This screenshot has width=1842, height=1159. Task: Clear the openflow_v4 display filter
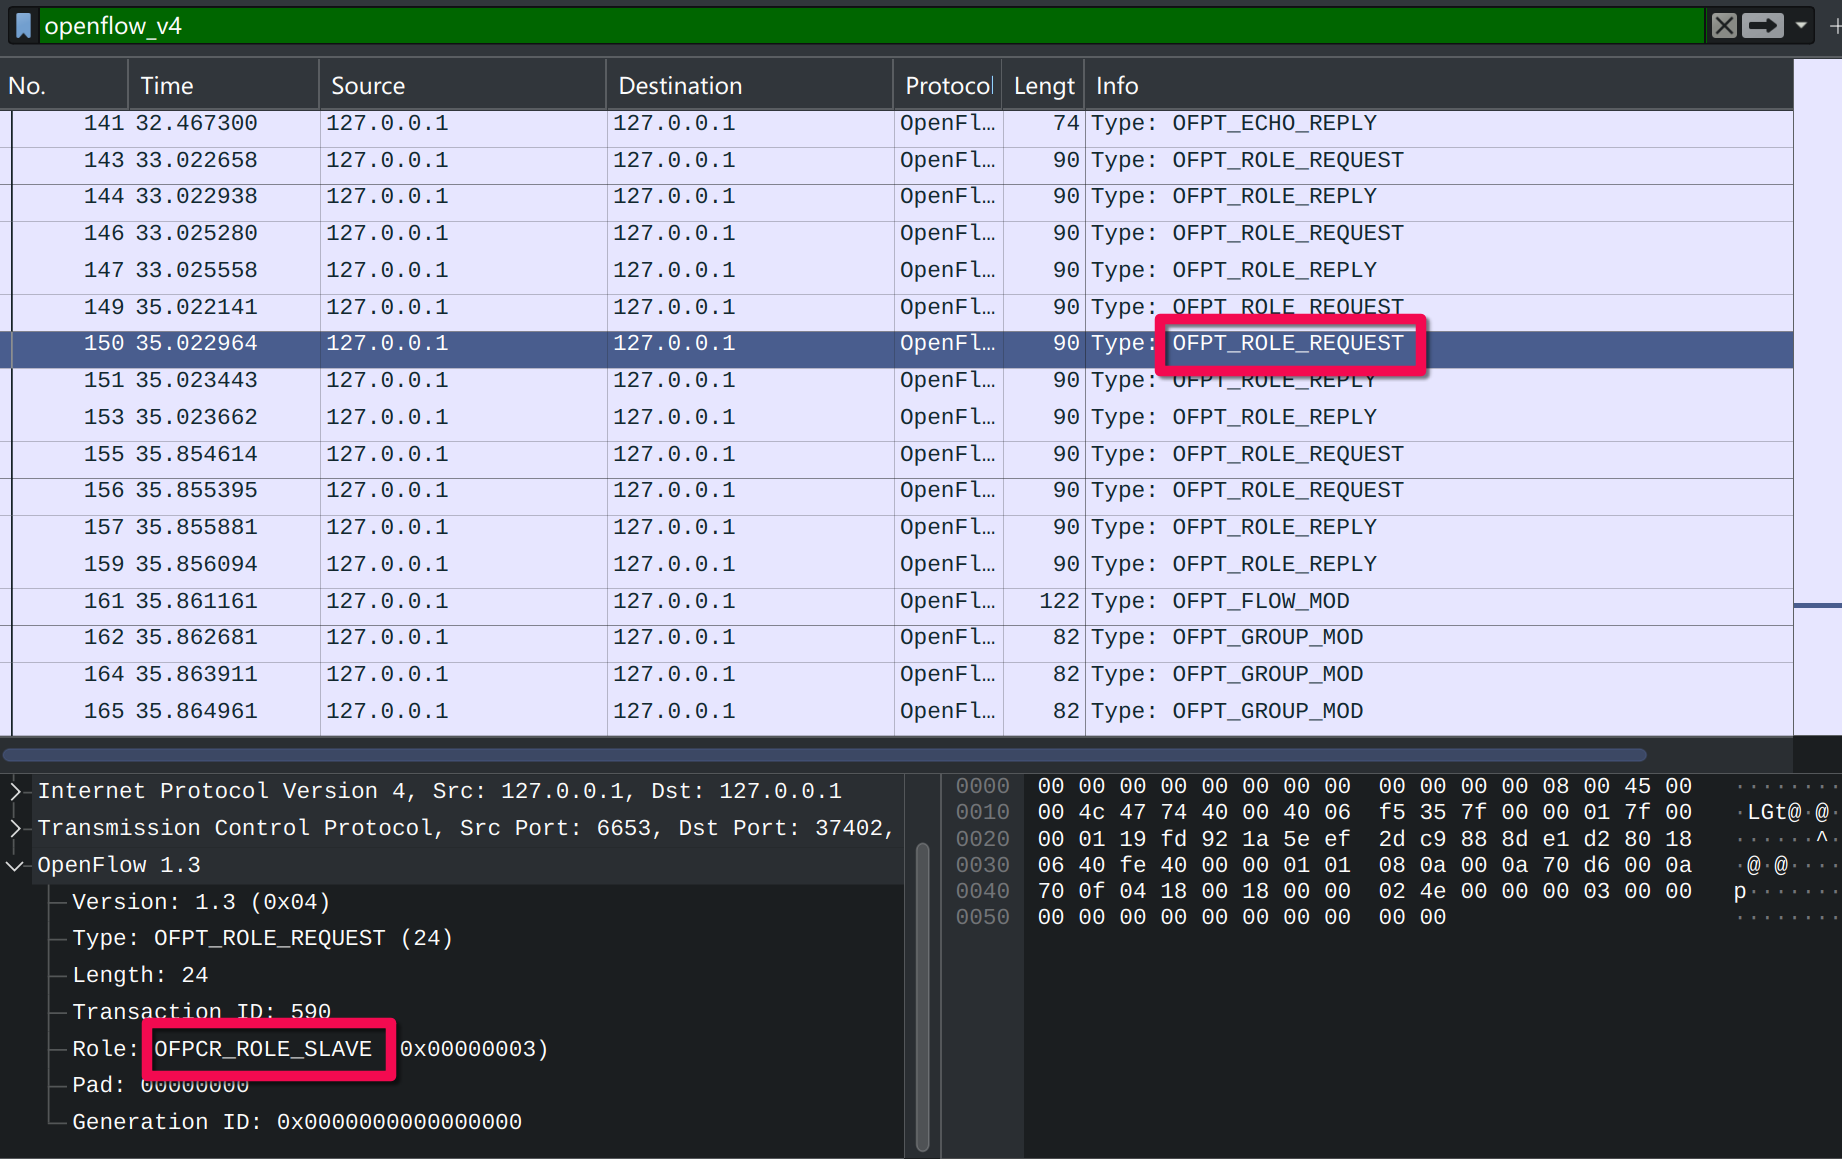(1723, 26)
